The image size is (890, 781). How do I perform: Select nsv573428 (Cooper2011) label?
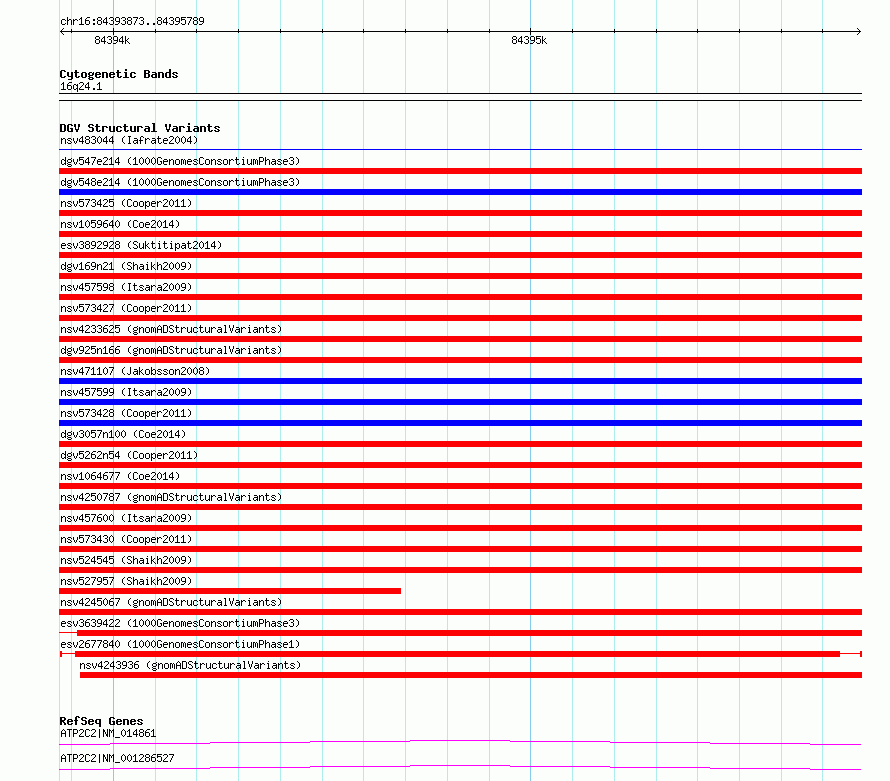click(x=126, y=413)
